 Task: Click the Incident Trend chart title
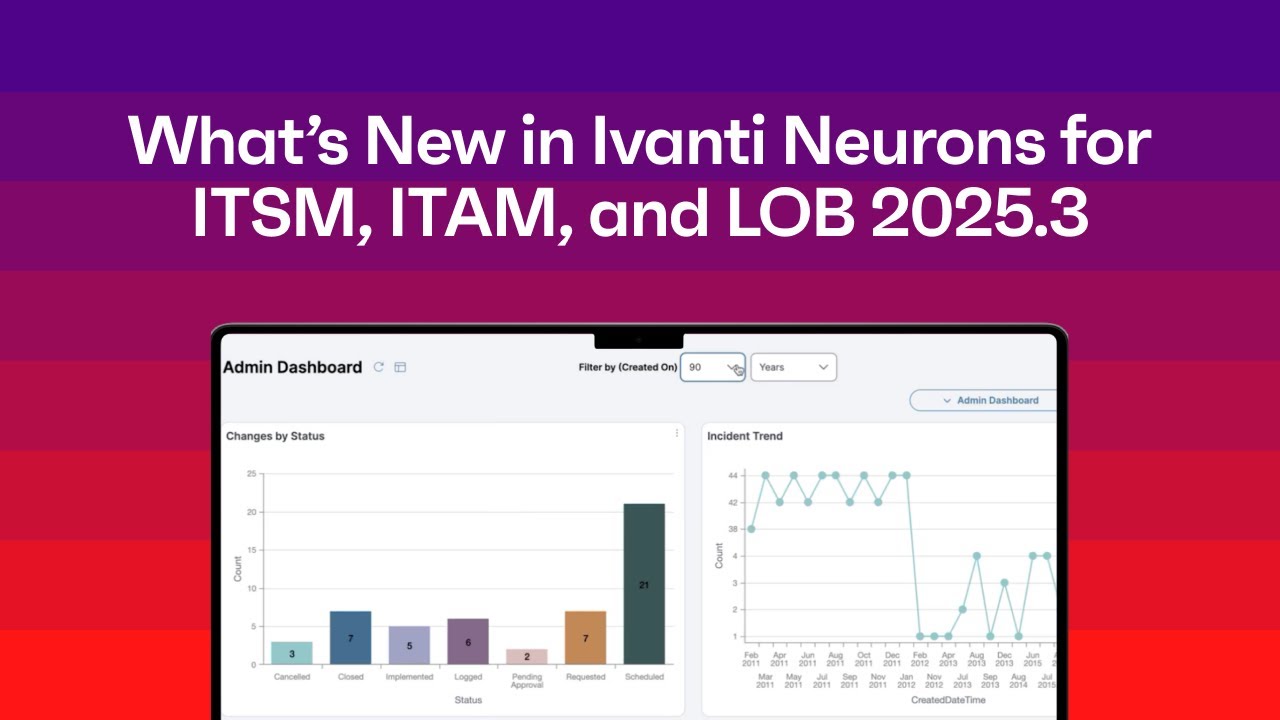(745, 436)
